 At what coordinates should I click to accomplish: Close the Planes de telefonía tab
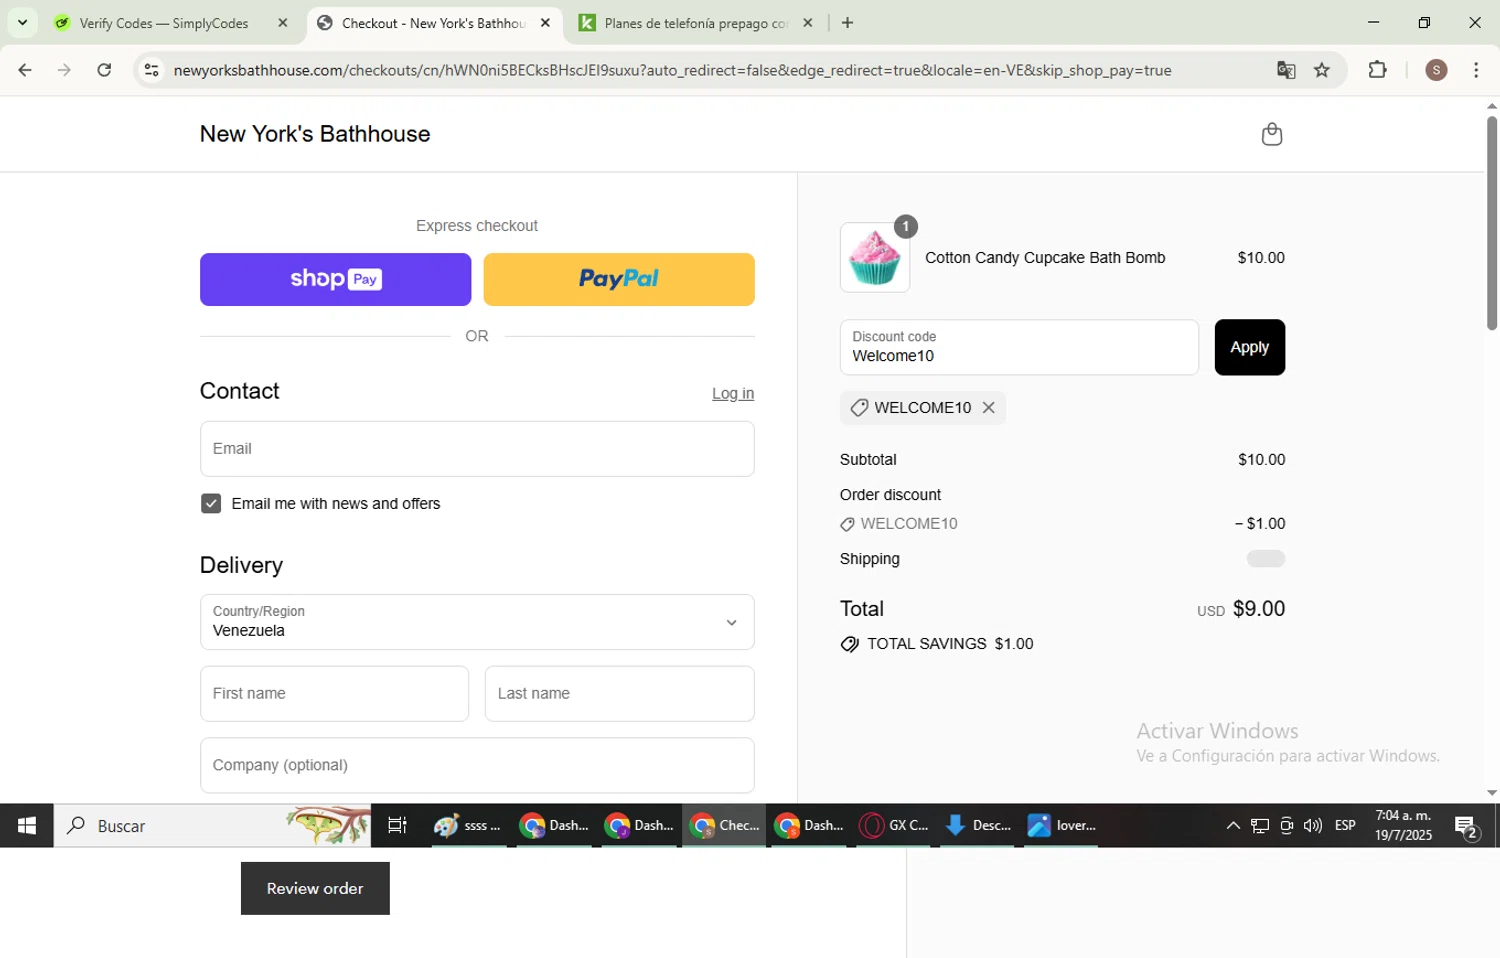pyautogui.click(x=808, y=23)
